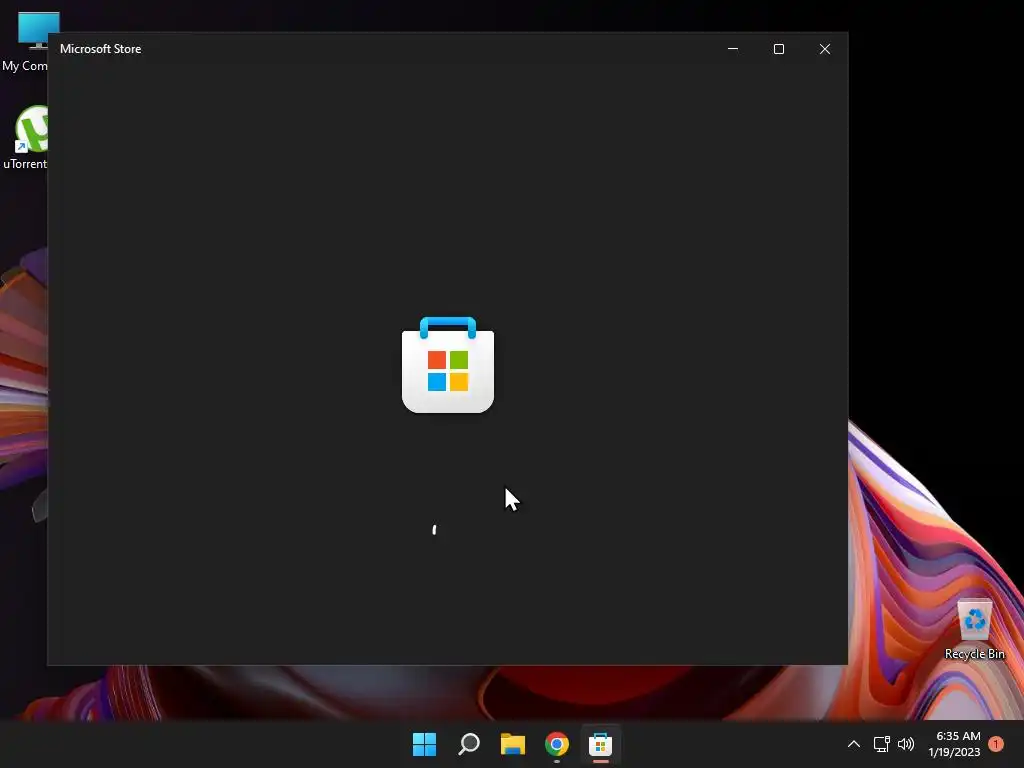This screenshot has height=768, width=1024.
Task: Click the Microsoft Store title text
Action: tap(101, 49)
